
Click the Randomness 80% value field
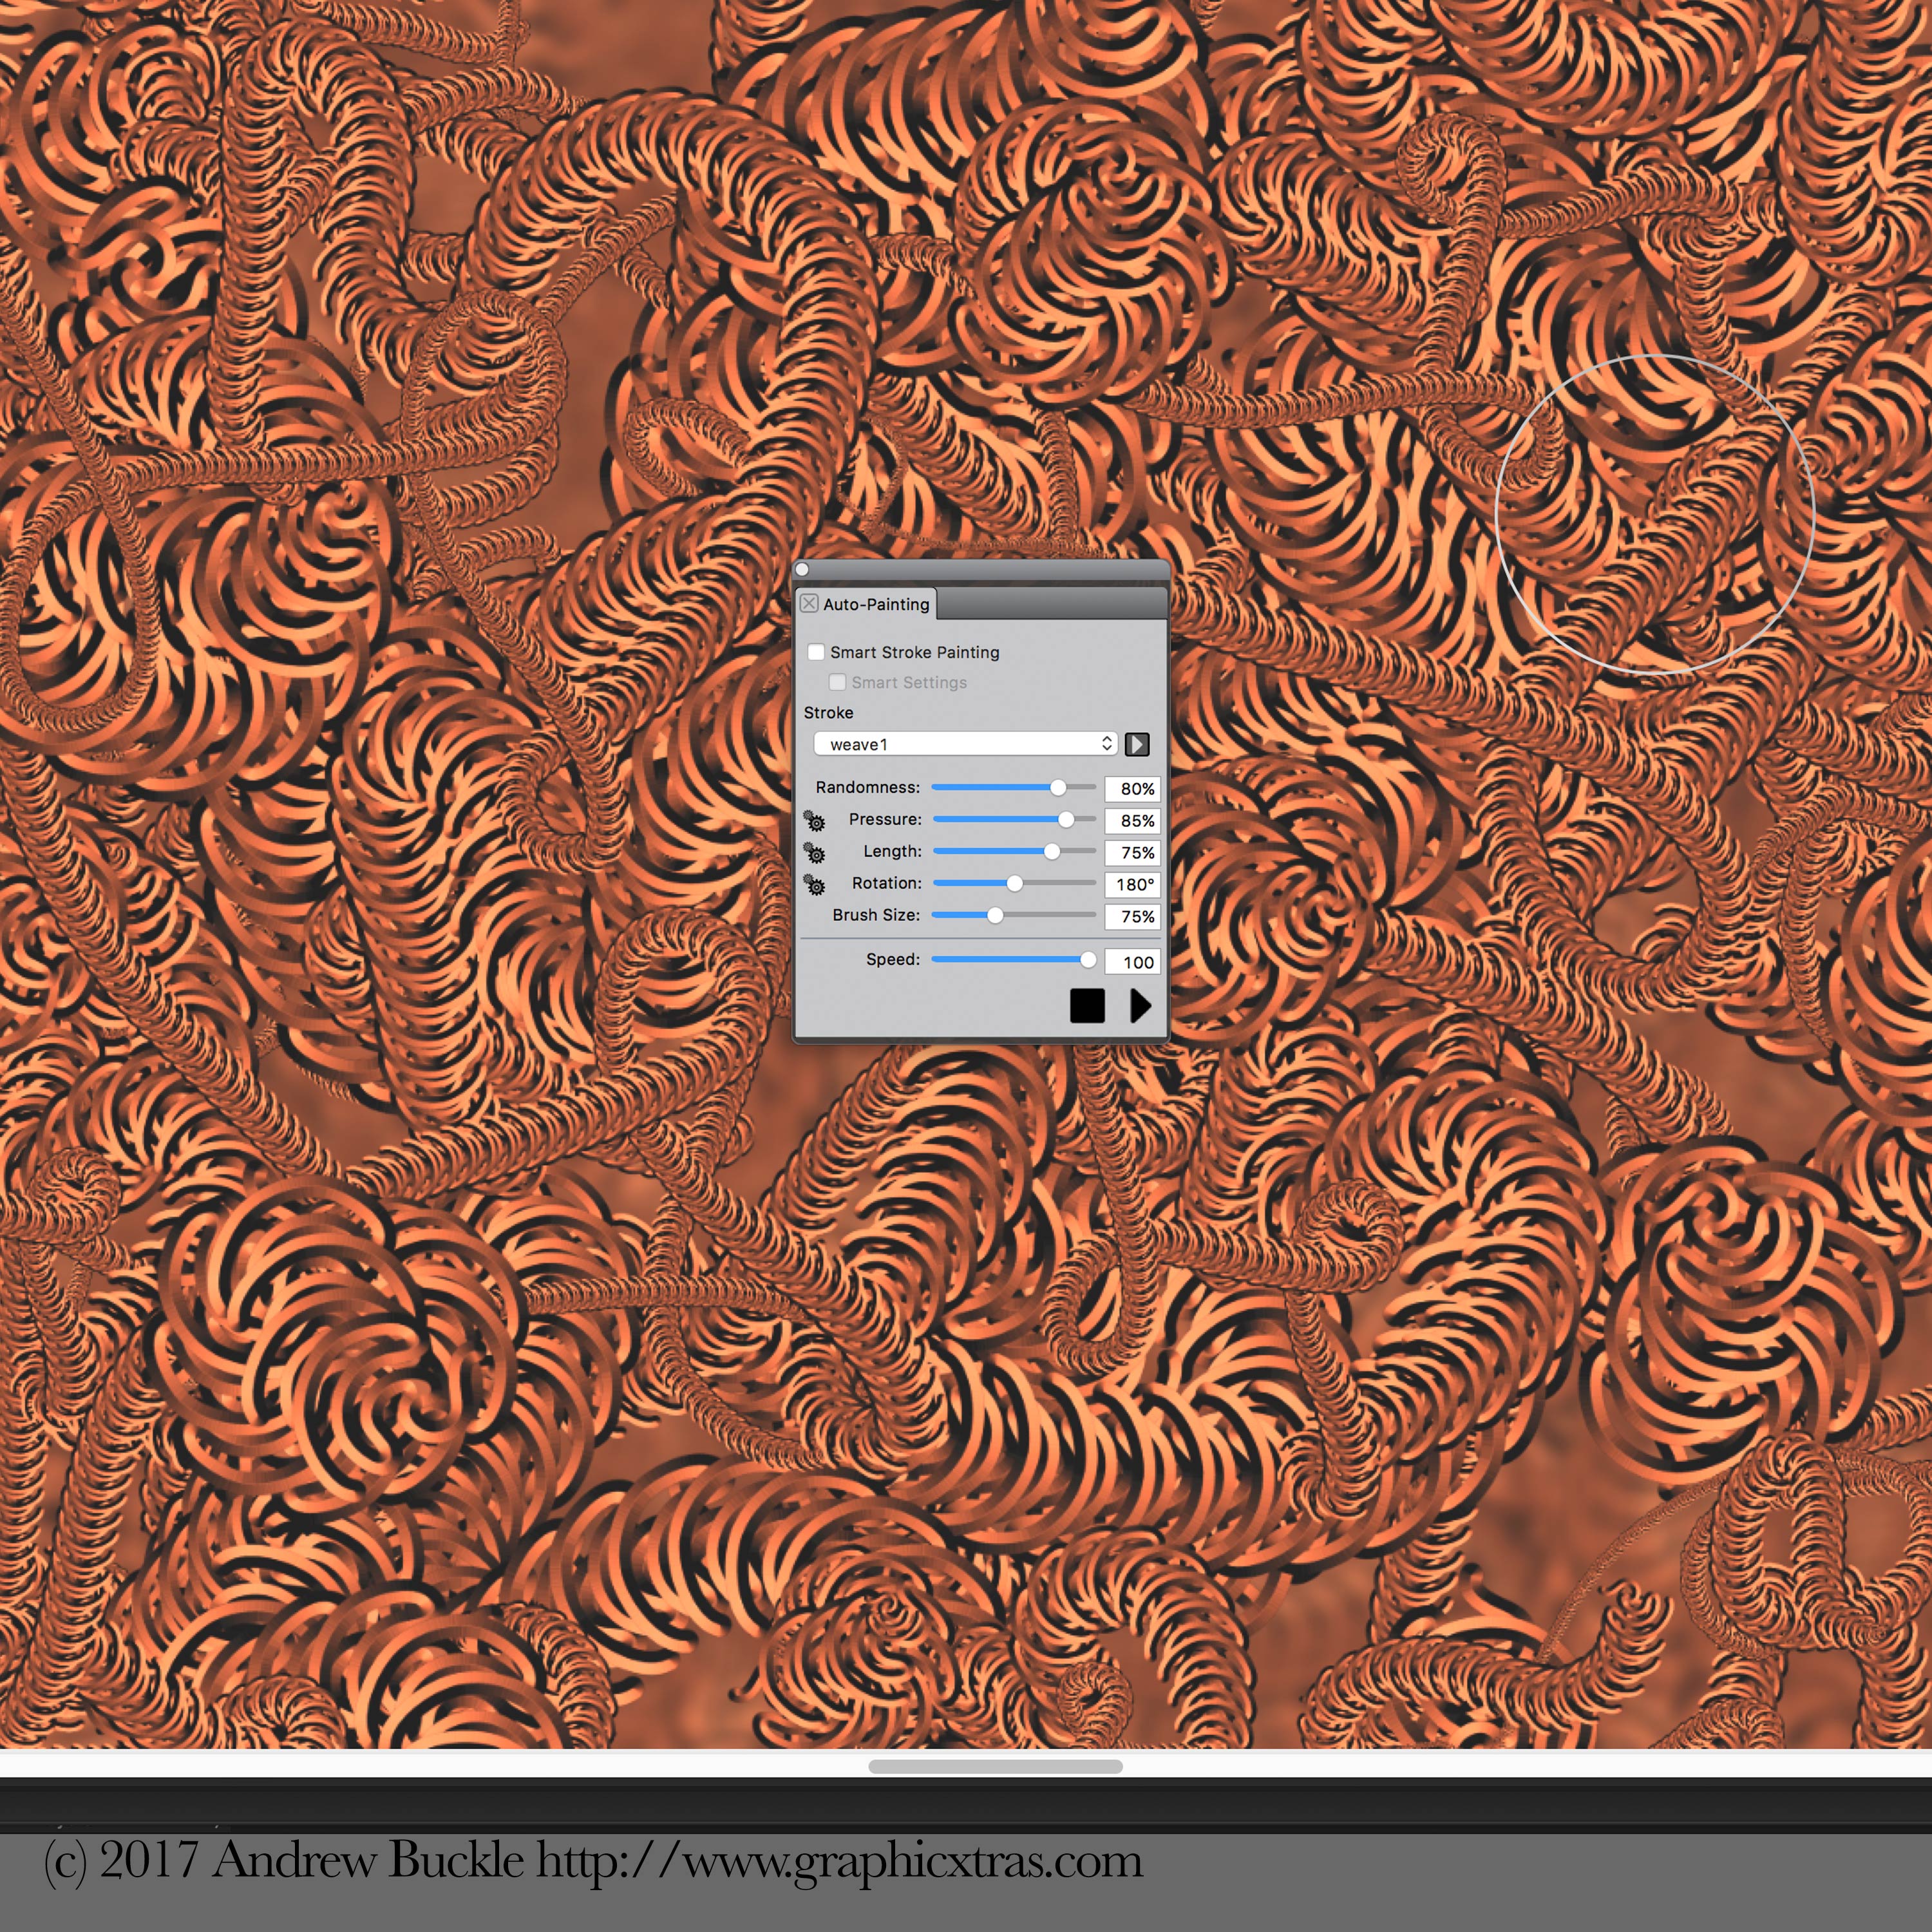1132,788
